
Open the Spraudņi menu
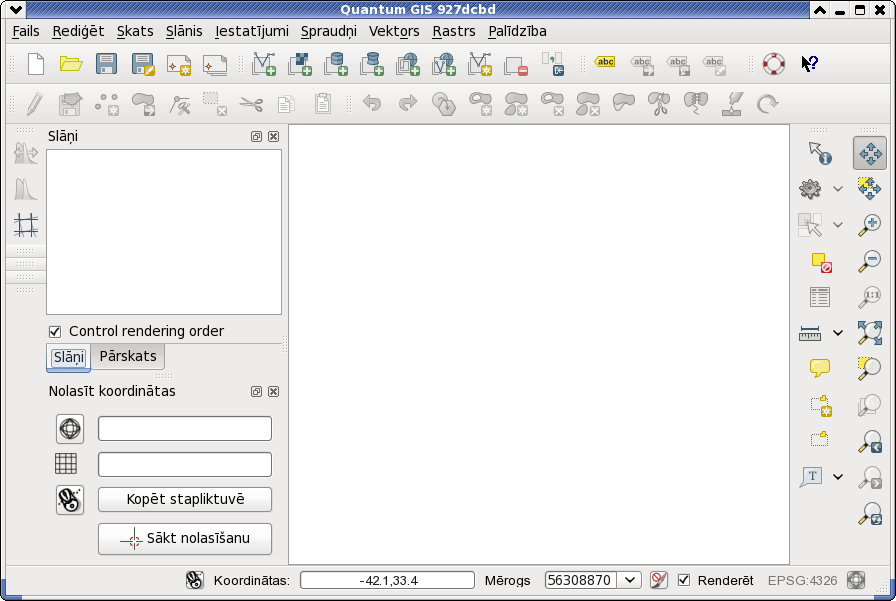(x=329, y=31)
